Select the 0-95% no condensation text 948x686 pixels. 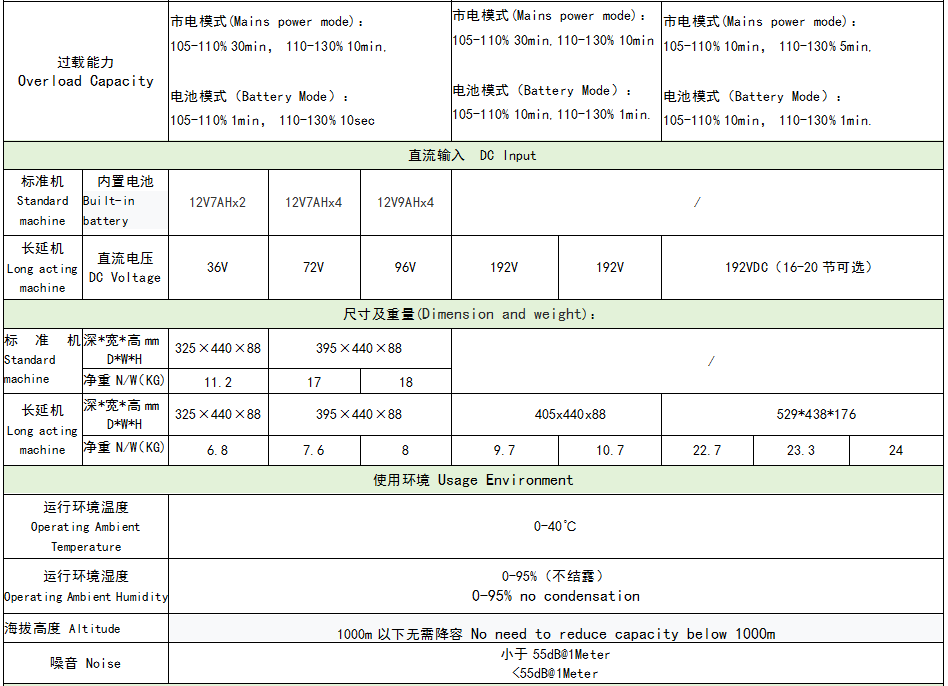click(555, 596)
